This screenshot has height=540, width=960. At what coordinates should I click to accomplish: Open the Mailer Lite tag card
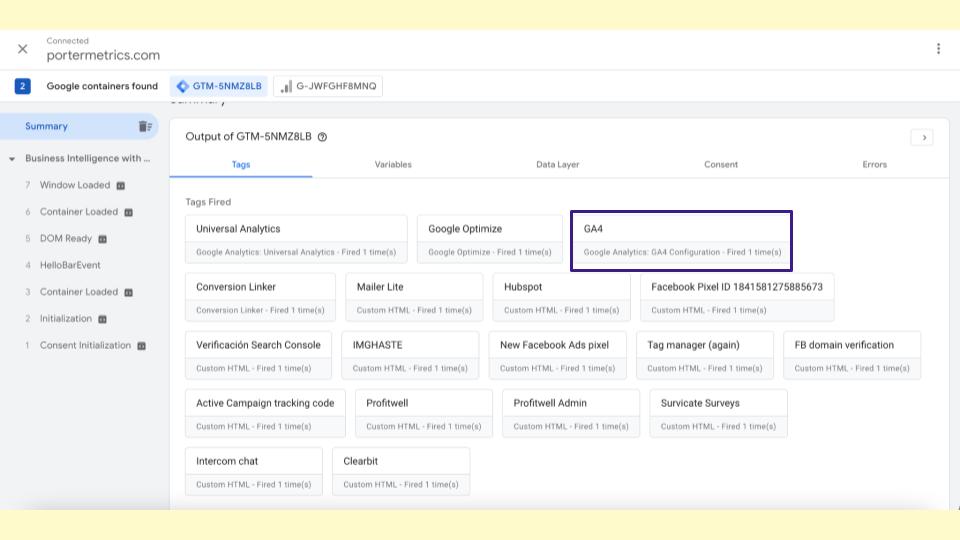pos(414,298)
